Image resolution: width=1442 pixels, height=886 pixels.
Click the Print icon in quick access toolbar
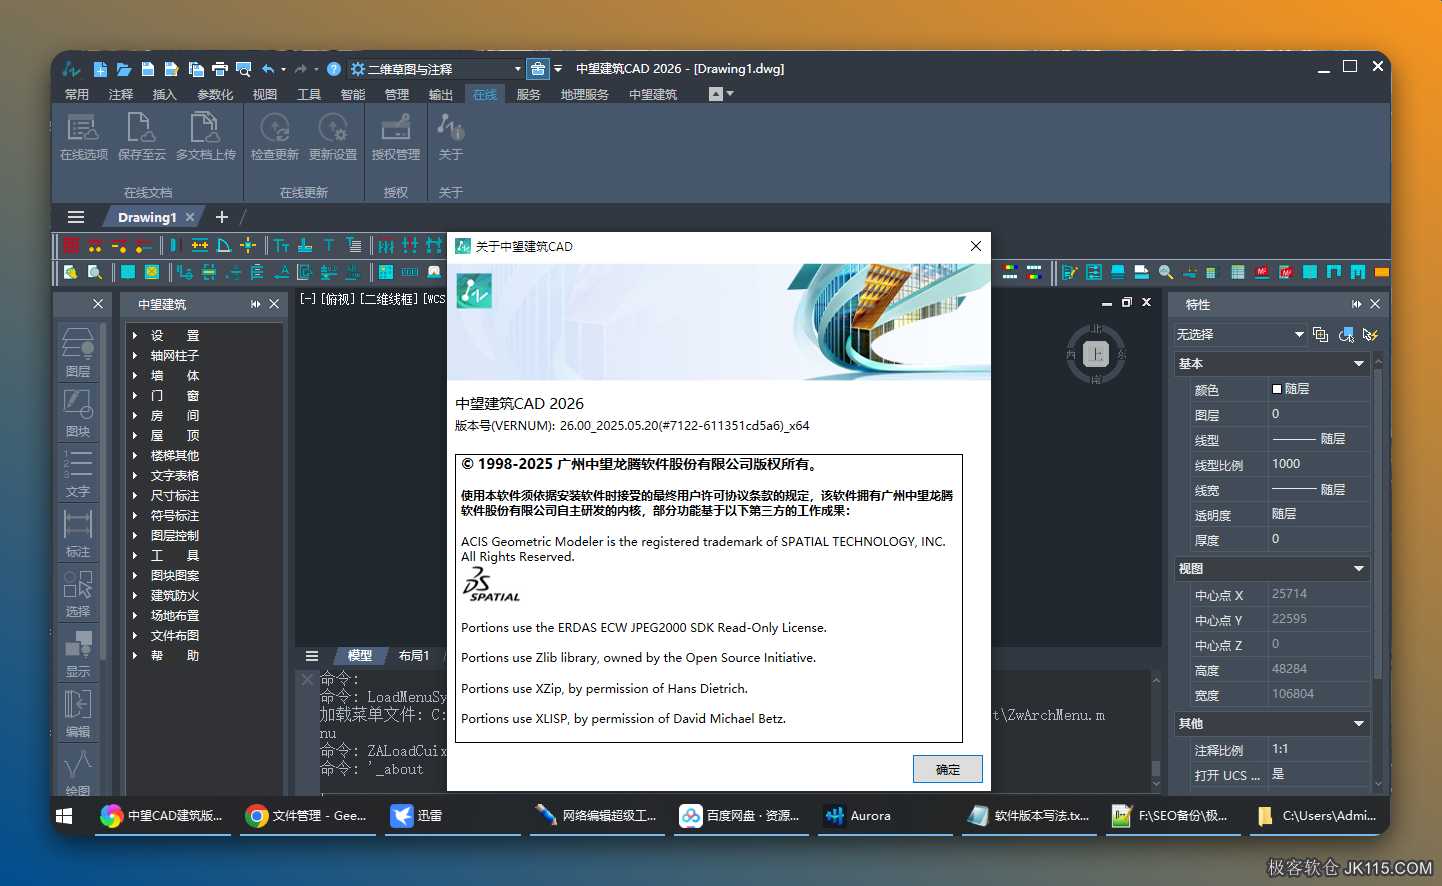click(220, 69)
